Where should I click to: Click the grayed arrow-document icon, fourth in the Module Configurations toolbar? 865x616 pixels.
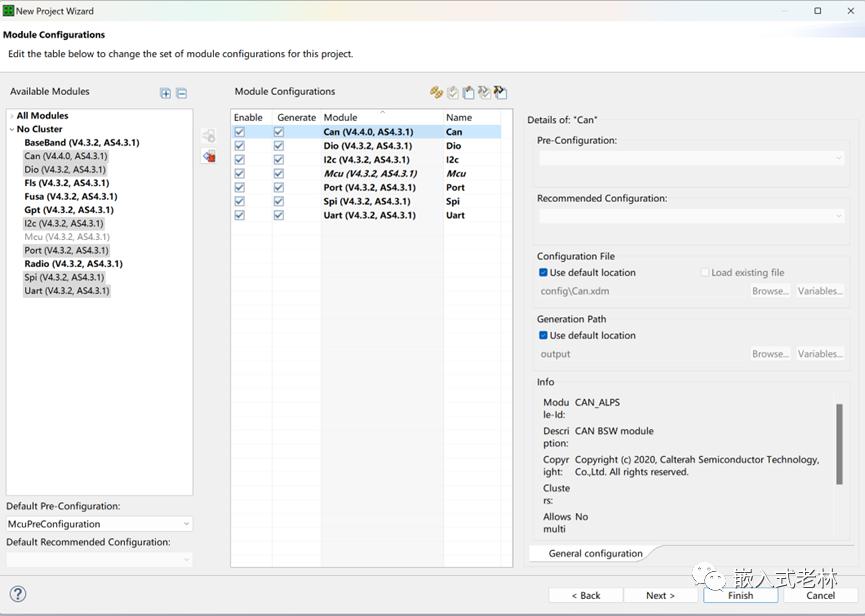click(x=484, y=93)
